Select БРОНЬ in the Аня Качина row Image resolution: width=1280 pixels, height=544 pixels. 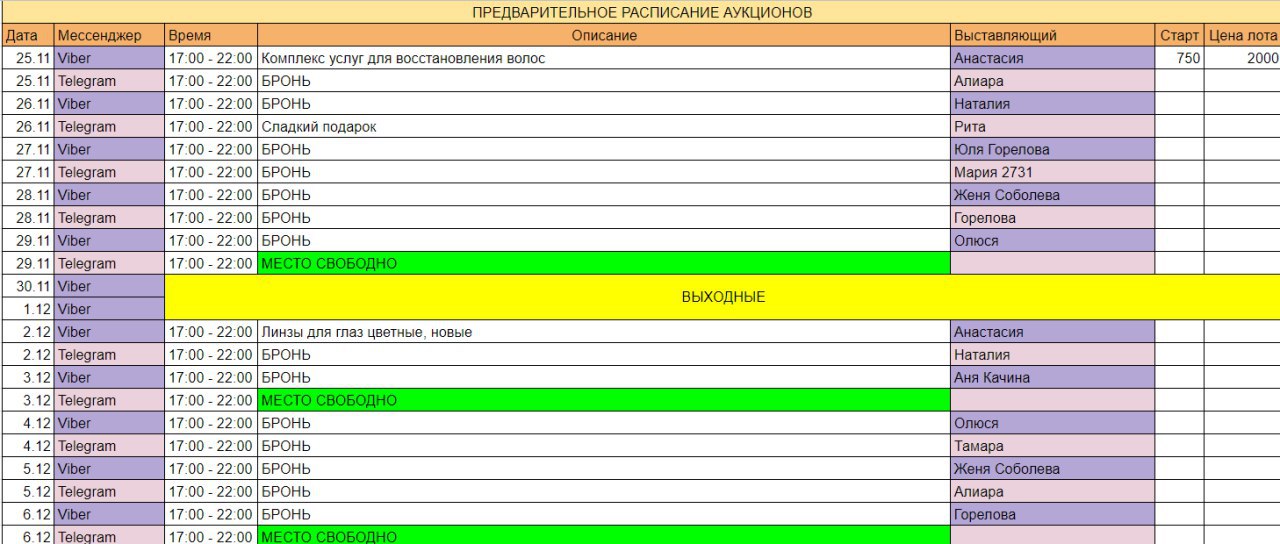point(604,378)
